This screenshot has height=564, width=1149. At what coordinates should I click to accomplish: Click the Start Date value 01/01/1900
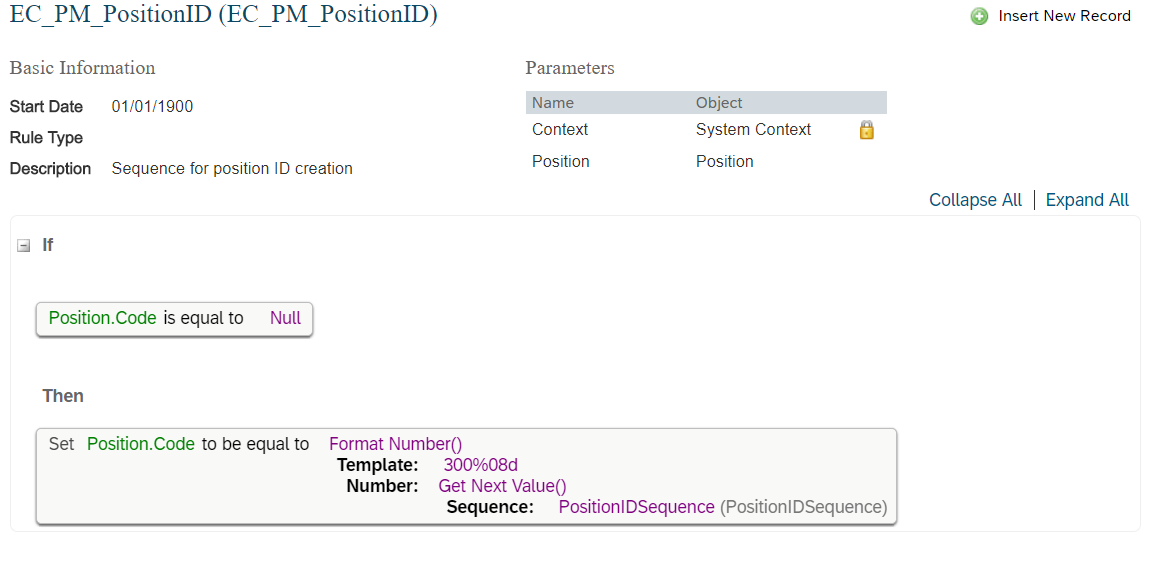(x=152, y=107)
